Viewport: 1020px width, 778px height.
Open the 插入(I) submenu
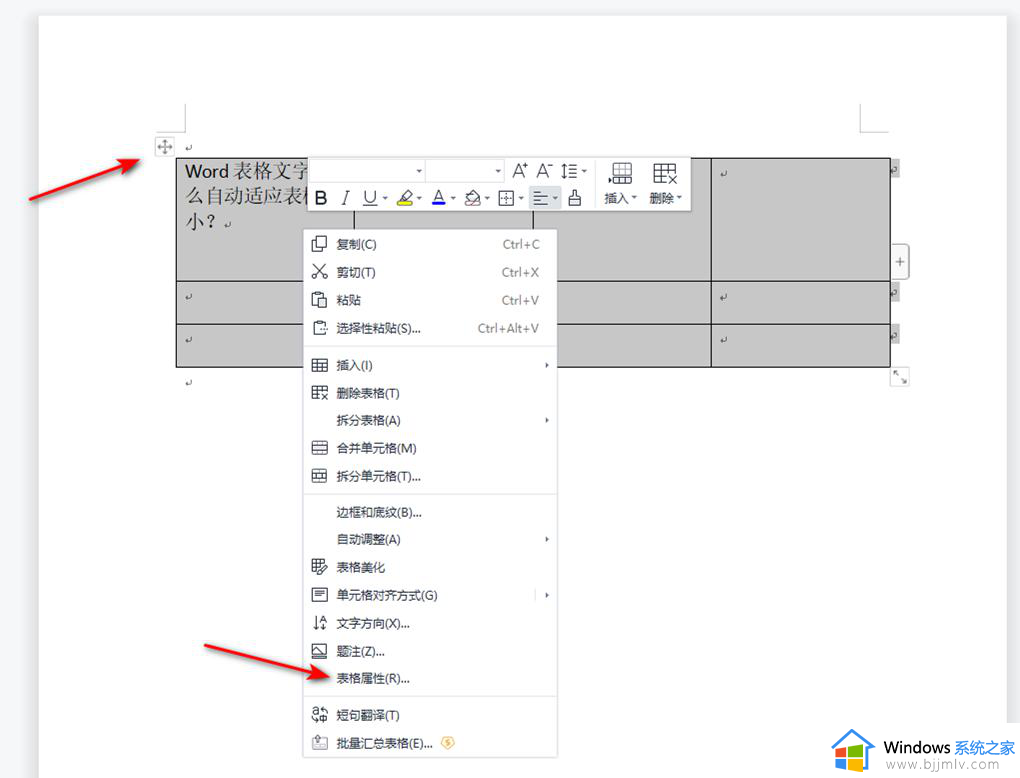tap(430, 366)
